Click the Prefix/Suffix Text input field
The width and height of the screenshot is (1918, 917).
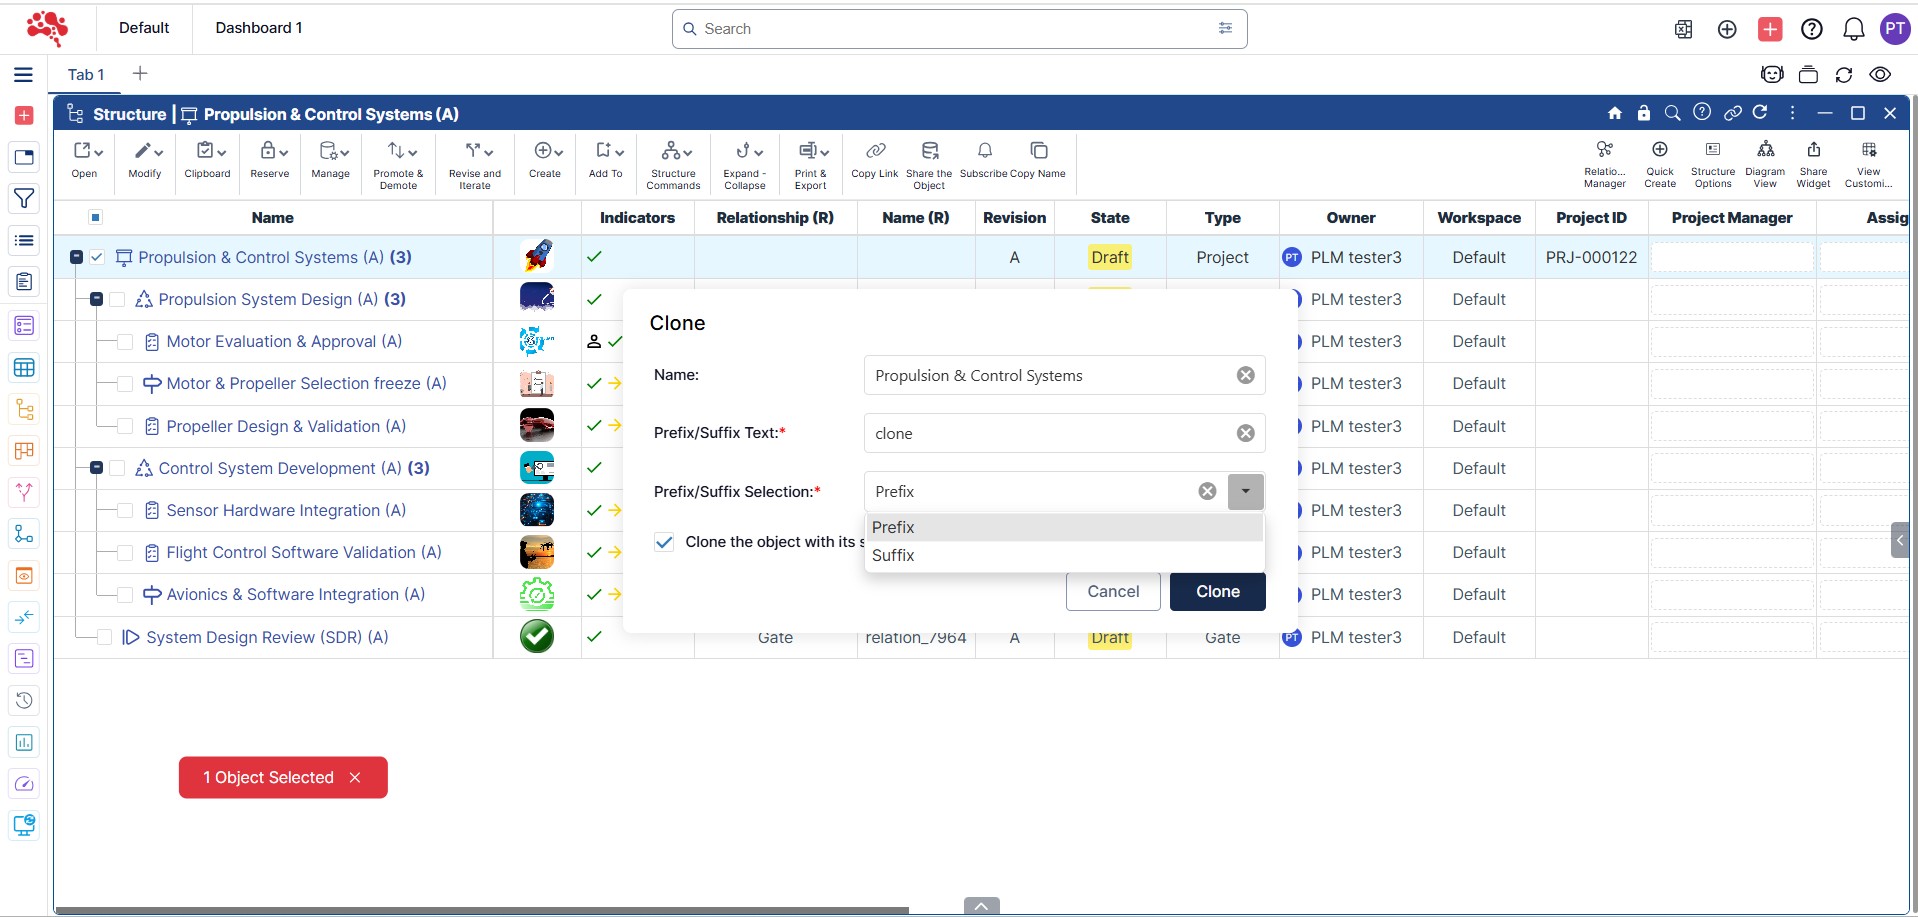point(1050,434)
